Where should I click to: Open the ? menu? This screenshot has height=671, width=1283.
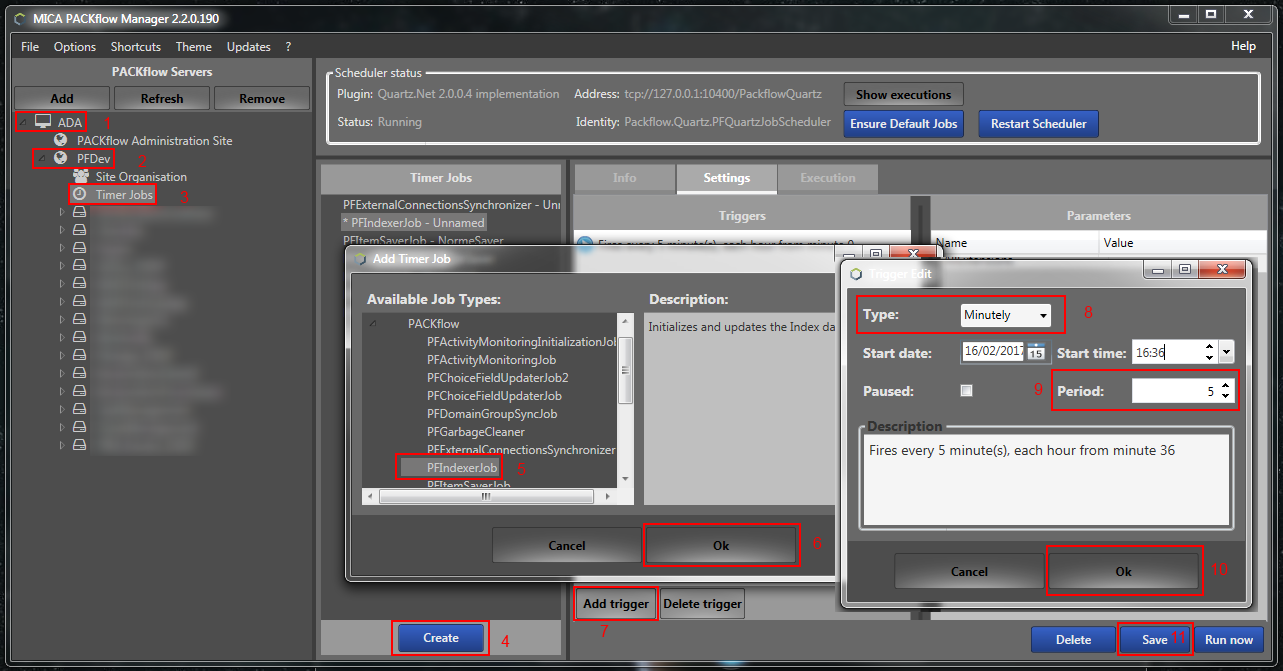[x=288, y=47]
